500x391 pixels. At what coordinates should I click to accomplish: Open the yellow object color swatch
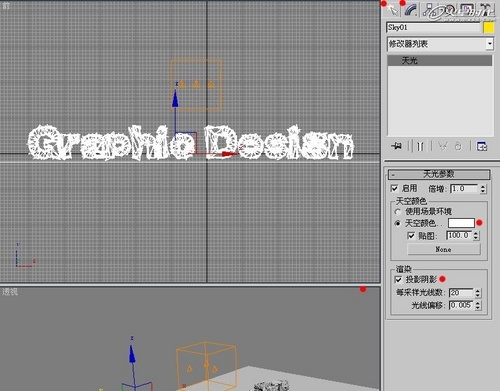(488, 27)
